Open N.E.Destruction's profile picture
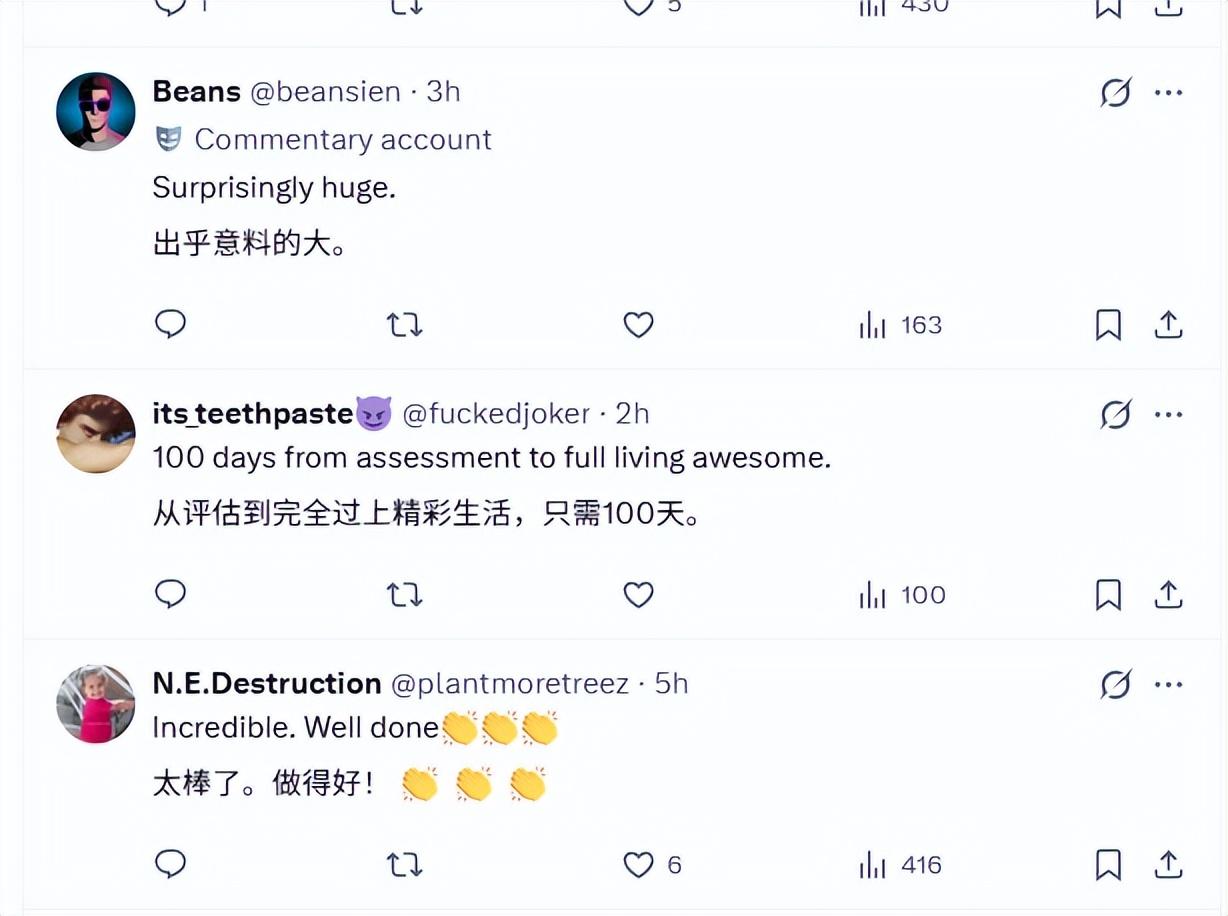Image resolution: width=1228 pixels, height=916 pixels. (x=96, y=703)
